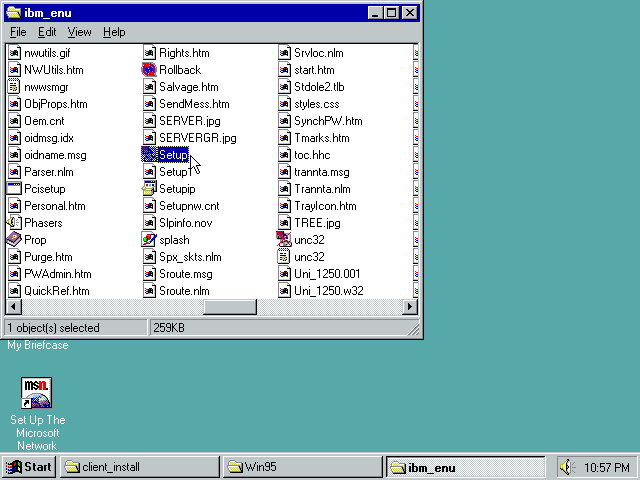The width and height of the screenshot is (640, 480).
Task: Select the QuickRef.htm file name
Action: point(57,291)
